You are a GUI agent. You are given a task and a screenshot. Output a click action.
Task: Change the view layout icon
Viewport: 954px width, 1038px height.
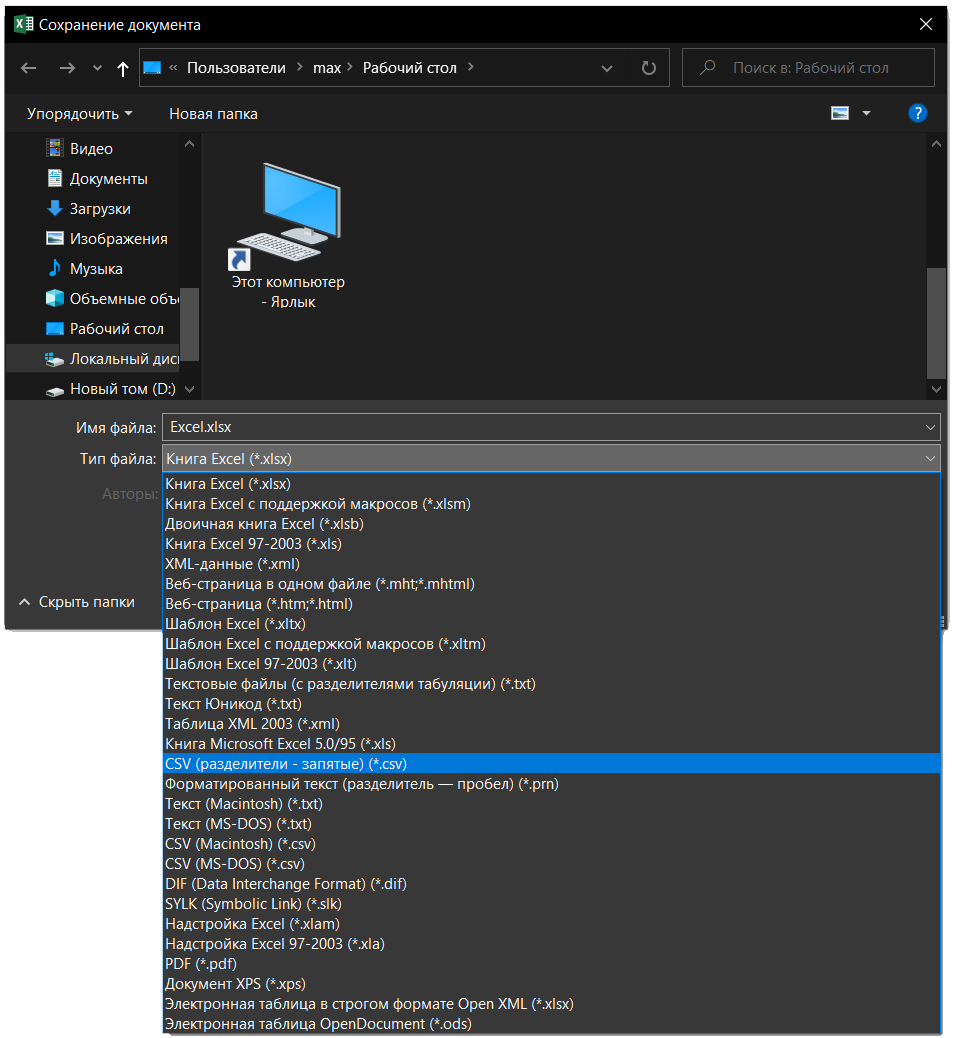[840, 113]
